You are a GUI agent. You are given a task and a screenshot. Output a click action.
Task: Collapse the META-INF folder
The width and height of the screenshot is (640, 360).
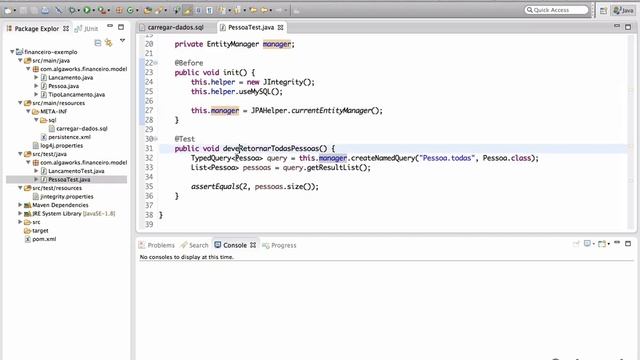[28, 111]
